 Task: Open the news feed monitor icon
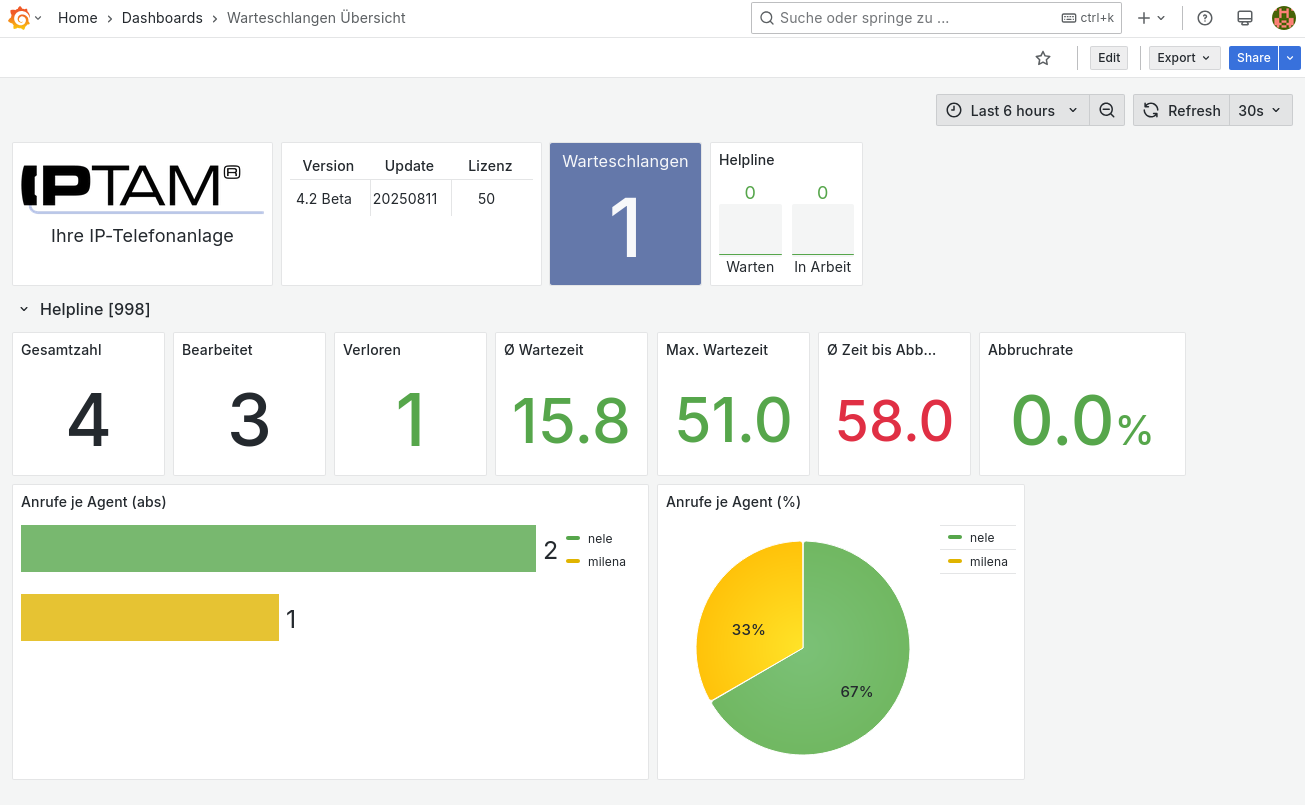click(1245, 18)
